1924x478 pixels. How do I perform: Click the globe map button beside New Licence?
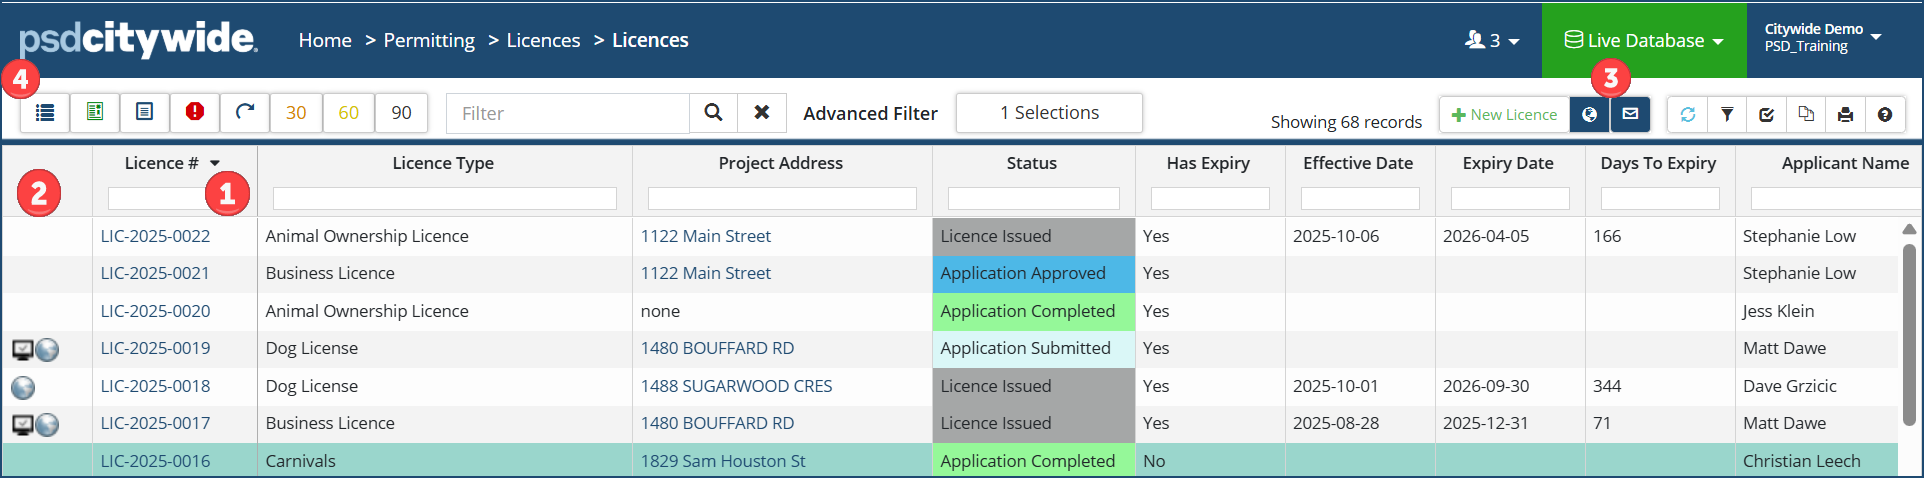coord(1589,115)
